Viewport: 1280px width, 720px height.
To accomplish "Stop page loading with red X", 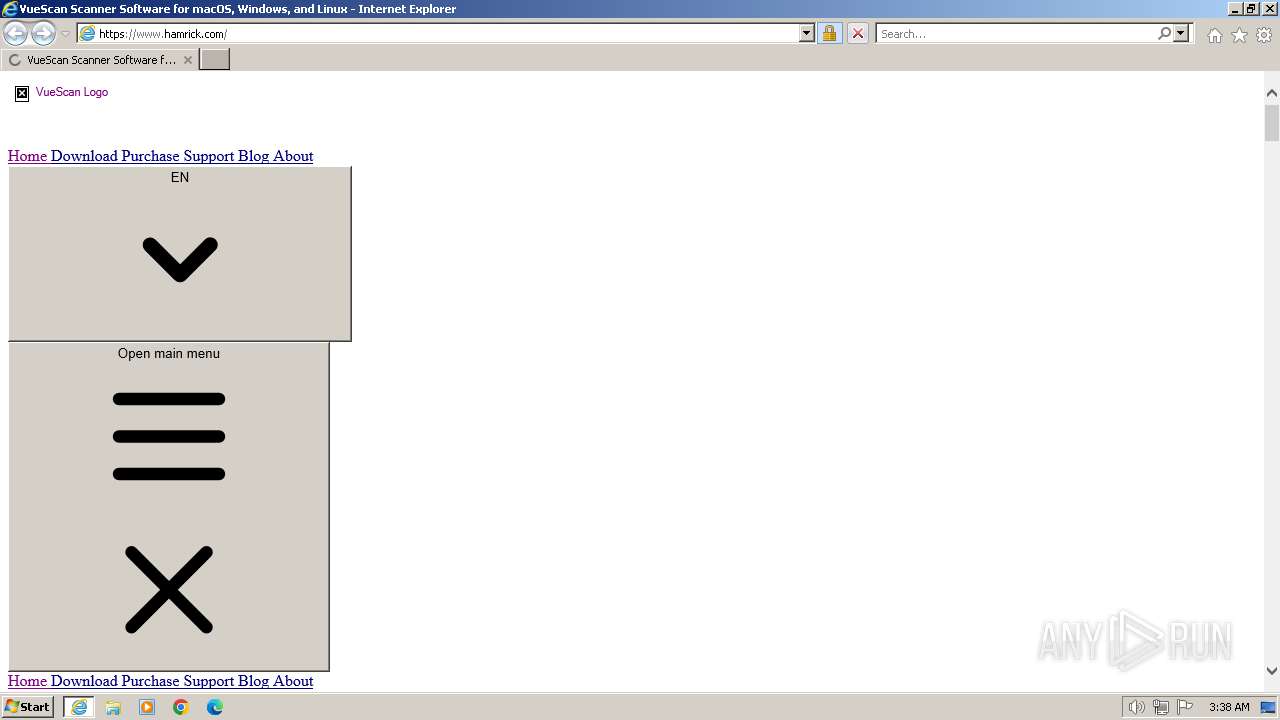I will pyautogui.click(x=857, y=33).
